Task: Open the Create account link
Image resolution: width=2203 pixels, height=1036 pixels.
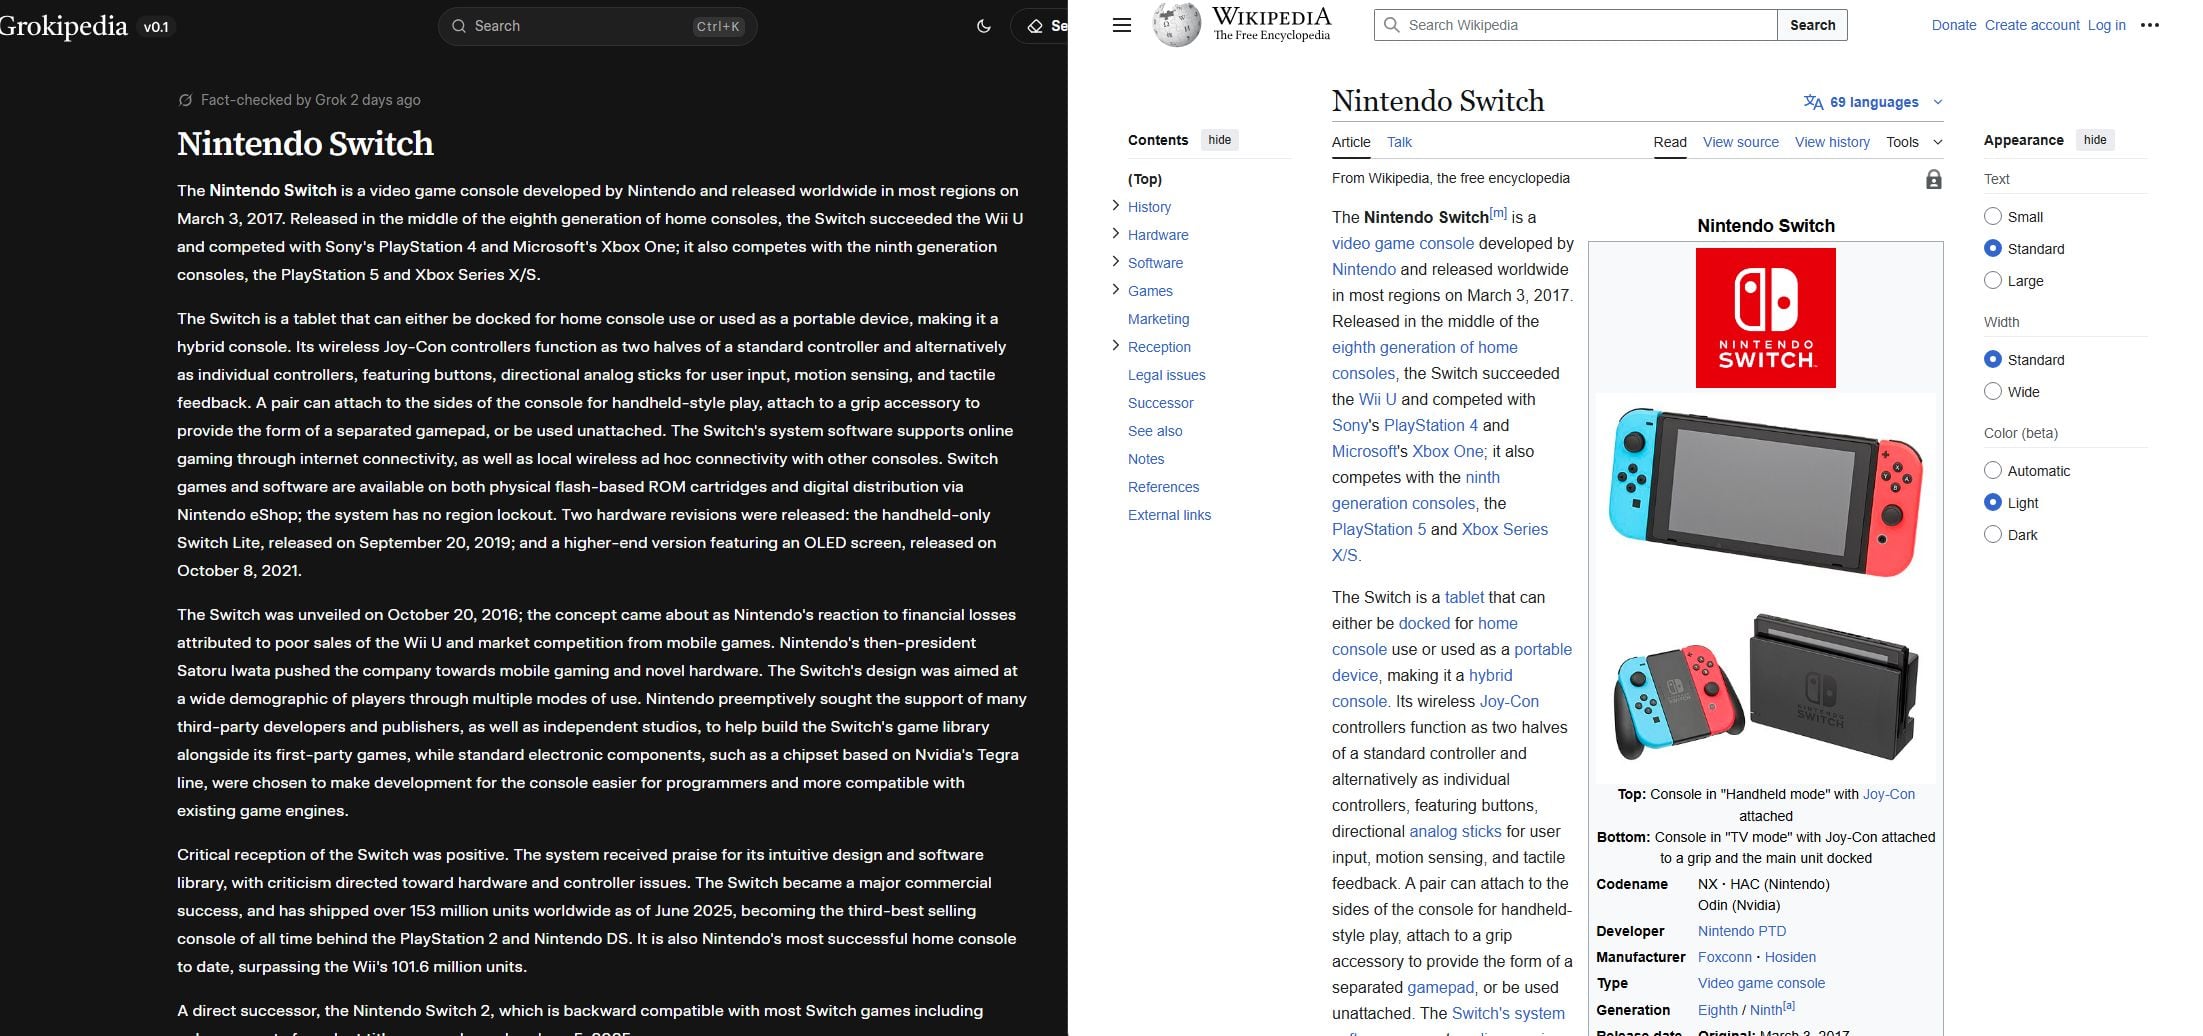Action: click(2031, 25)
